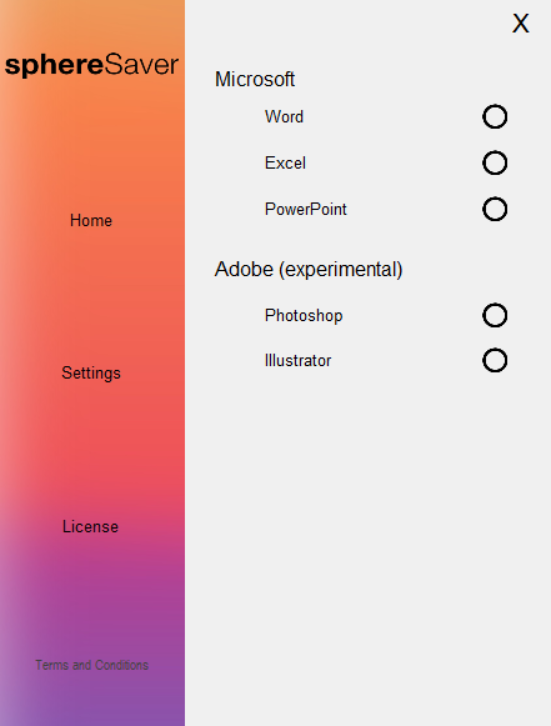Select the PowerPoint radio circle
The height and width of the screenshot is (726, 551).
pos(495,209)
